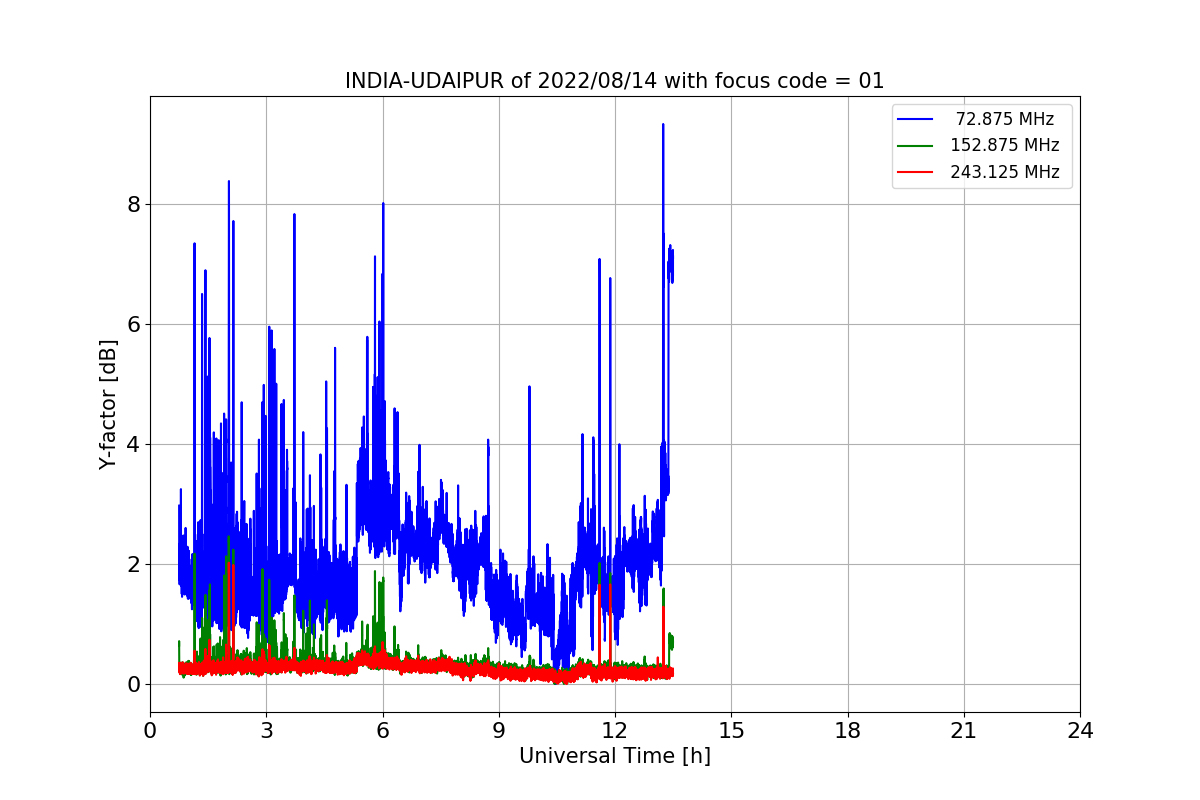Click x-axis tick label 9

coord(499,731)
